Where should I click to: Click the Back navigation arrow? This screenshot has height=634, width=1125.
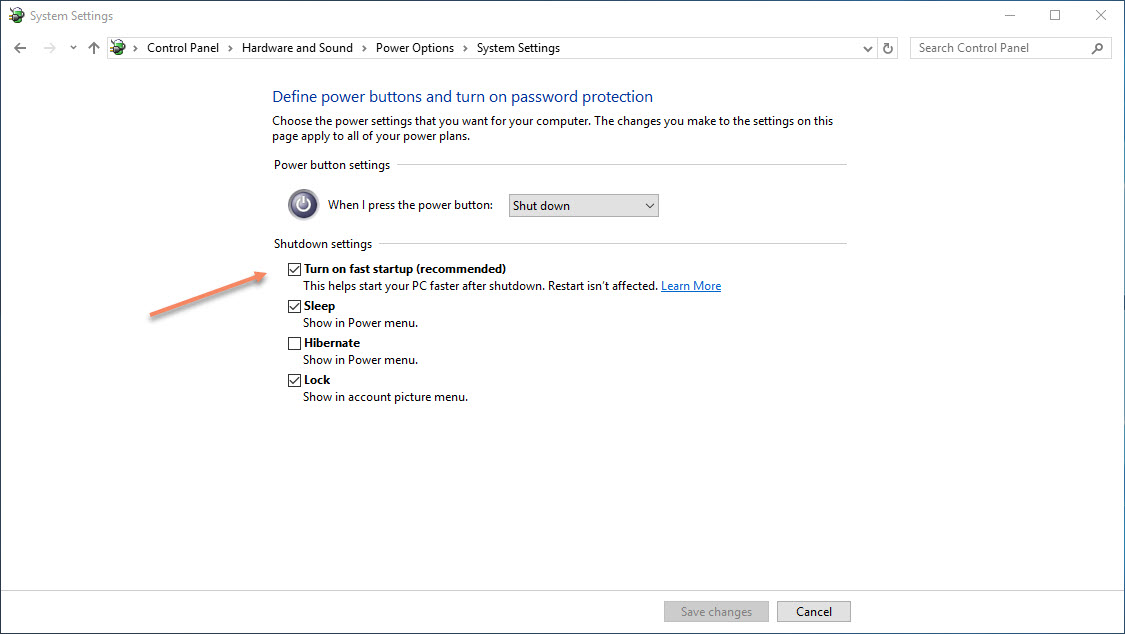click(20, 47)
